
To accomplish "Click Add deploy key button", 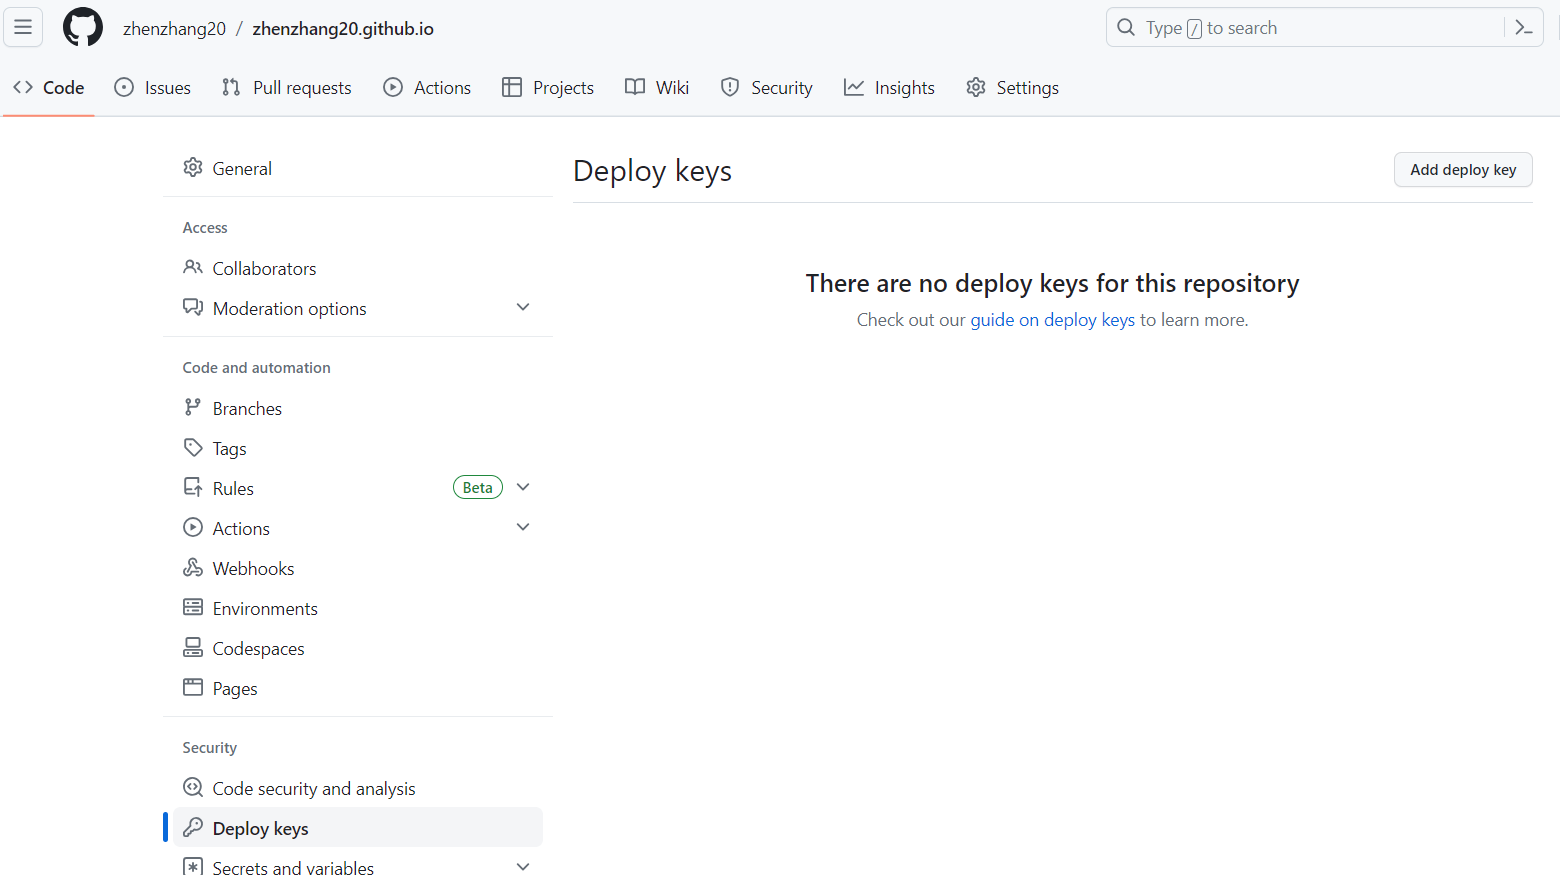I will [1463, 170].
